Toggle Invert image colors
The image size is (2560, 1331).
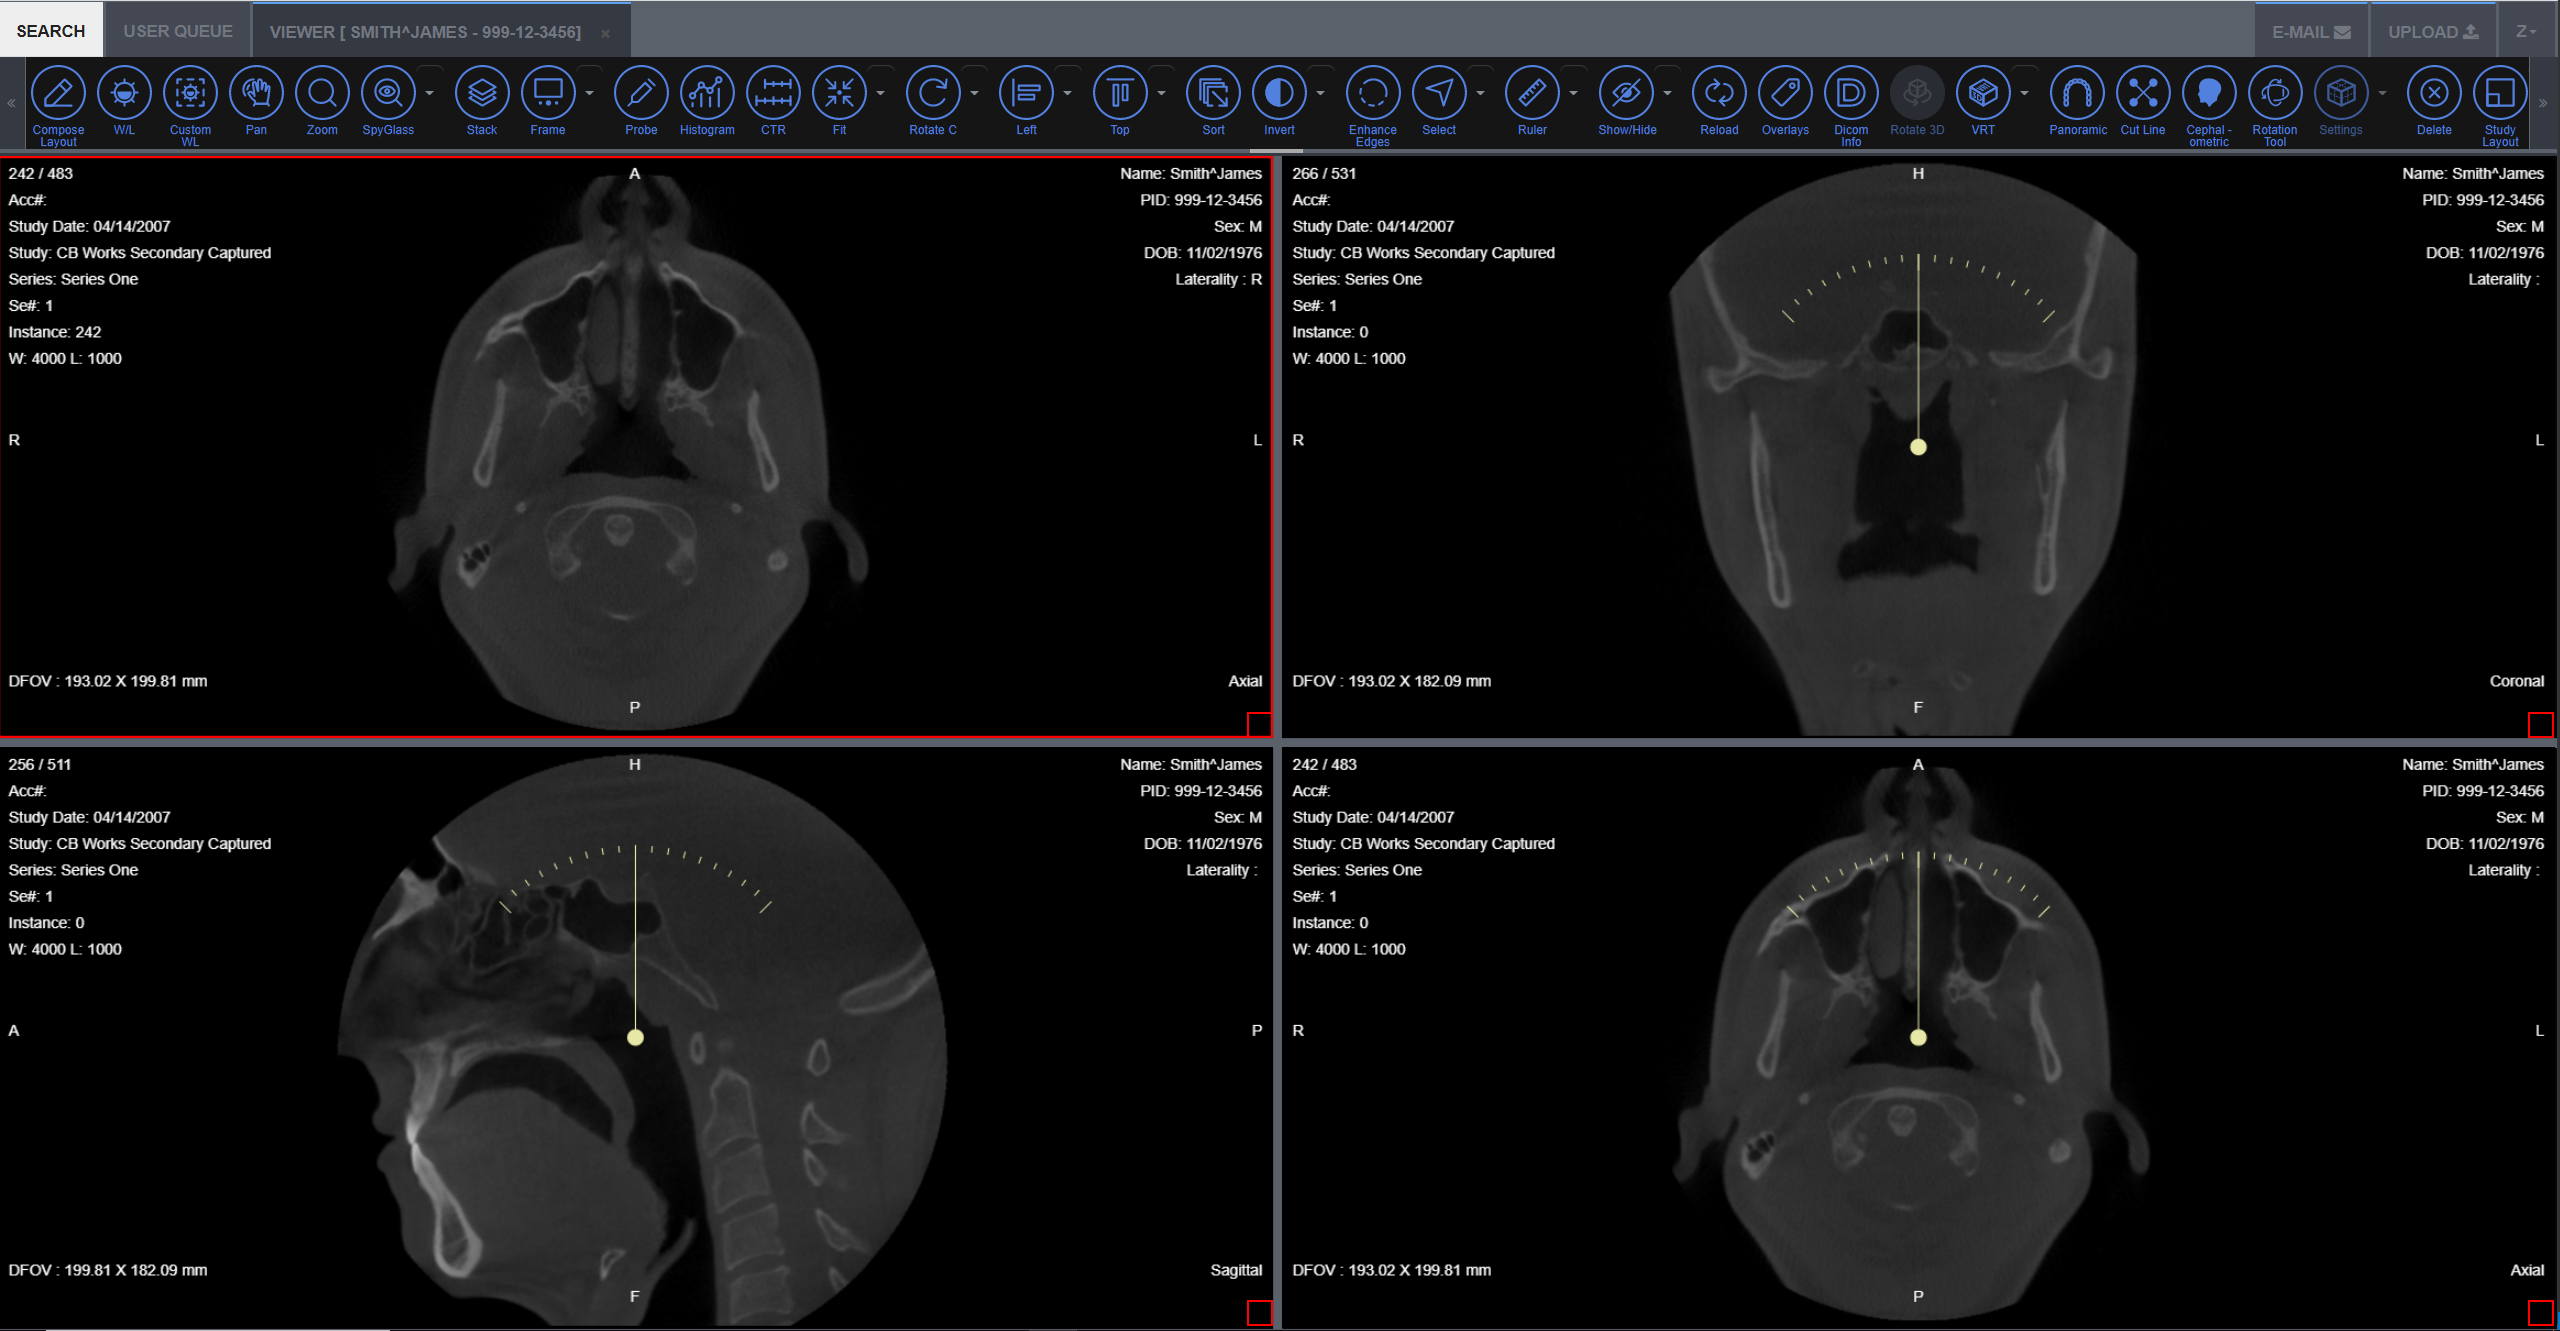tap(1278, 94)
